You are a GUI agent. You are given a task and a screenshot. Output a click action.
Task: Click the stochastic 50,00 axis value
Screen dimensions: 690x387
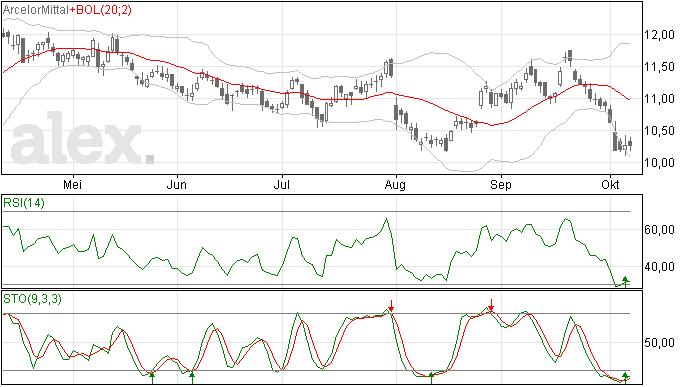point(660,343)
